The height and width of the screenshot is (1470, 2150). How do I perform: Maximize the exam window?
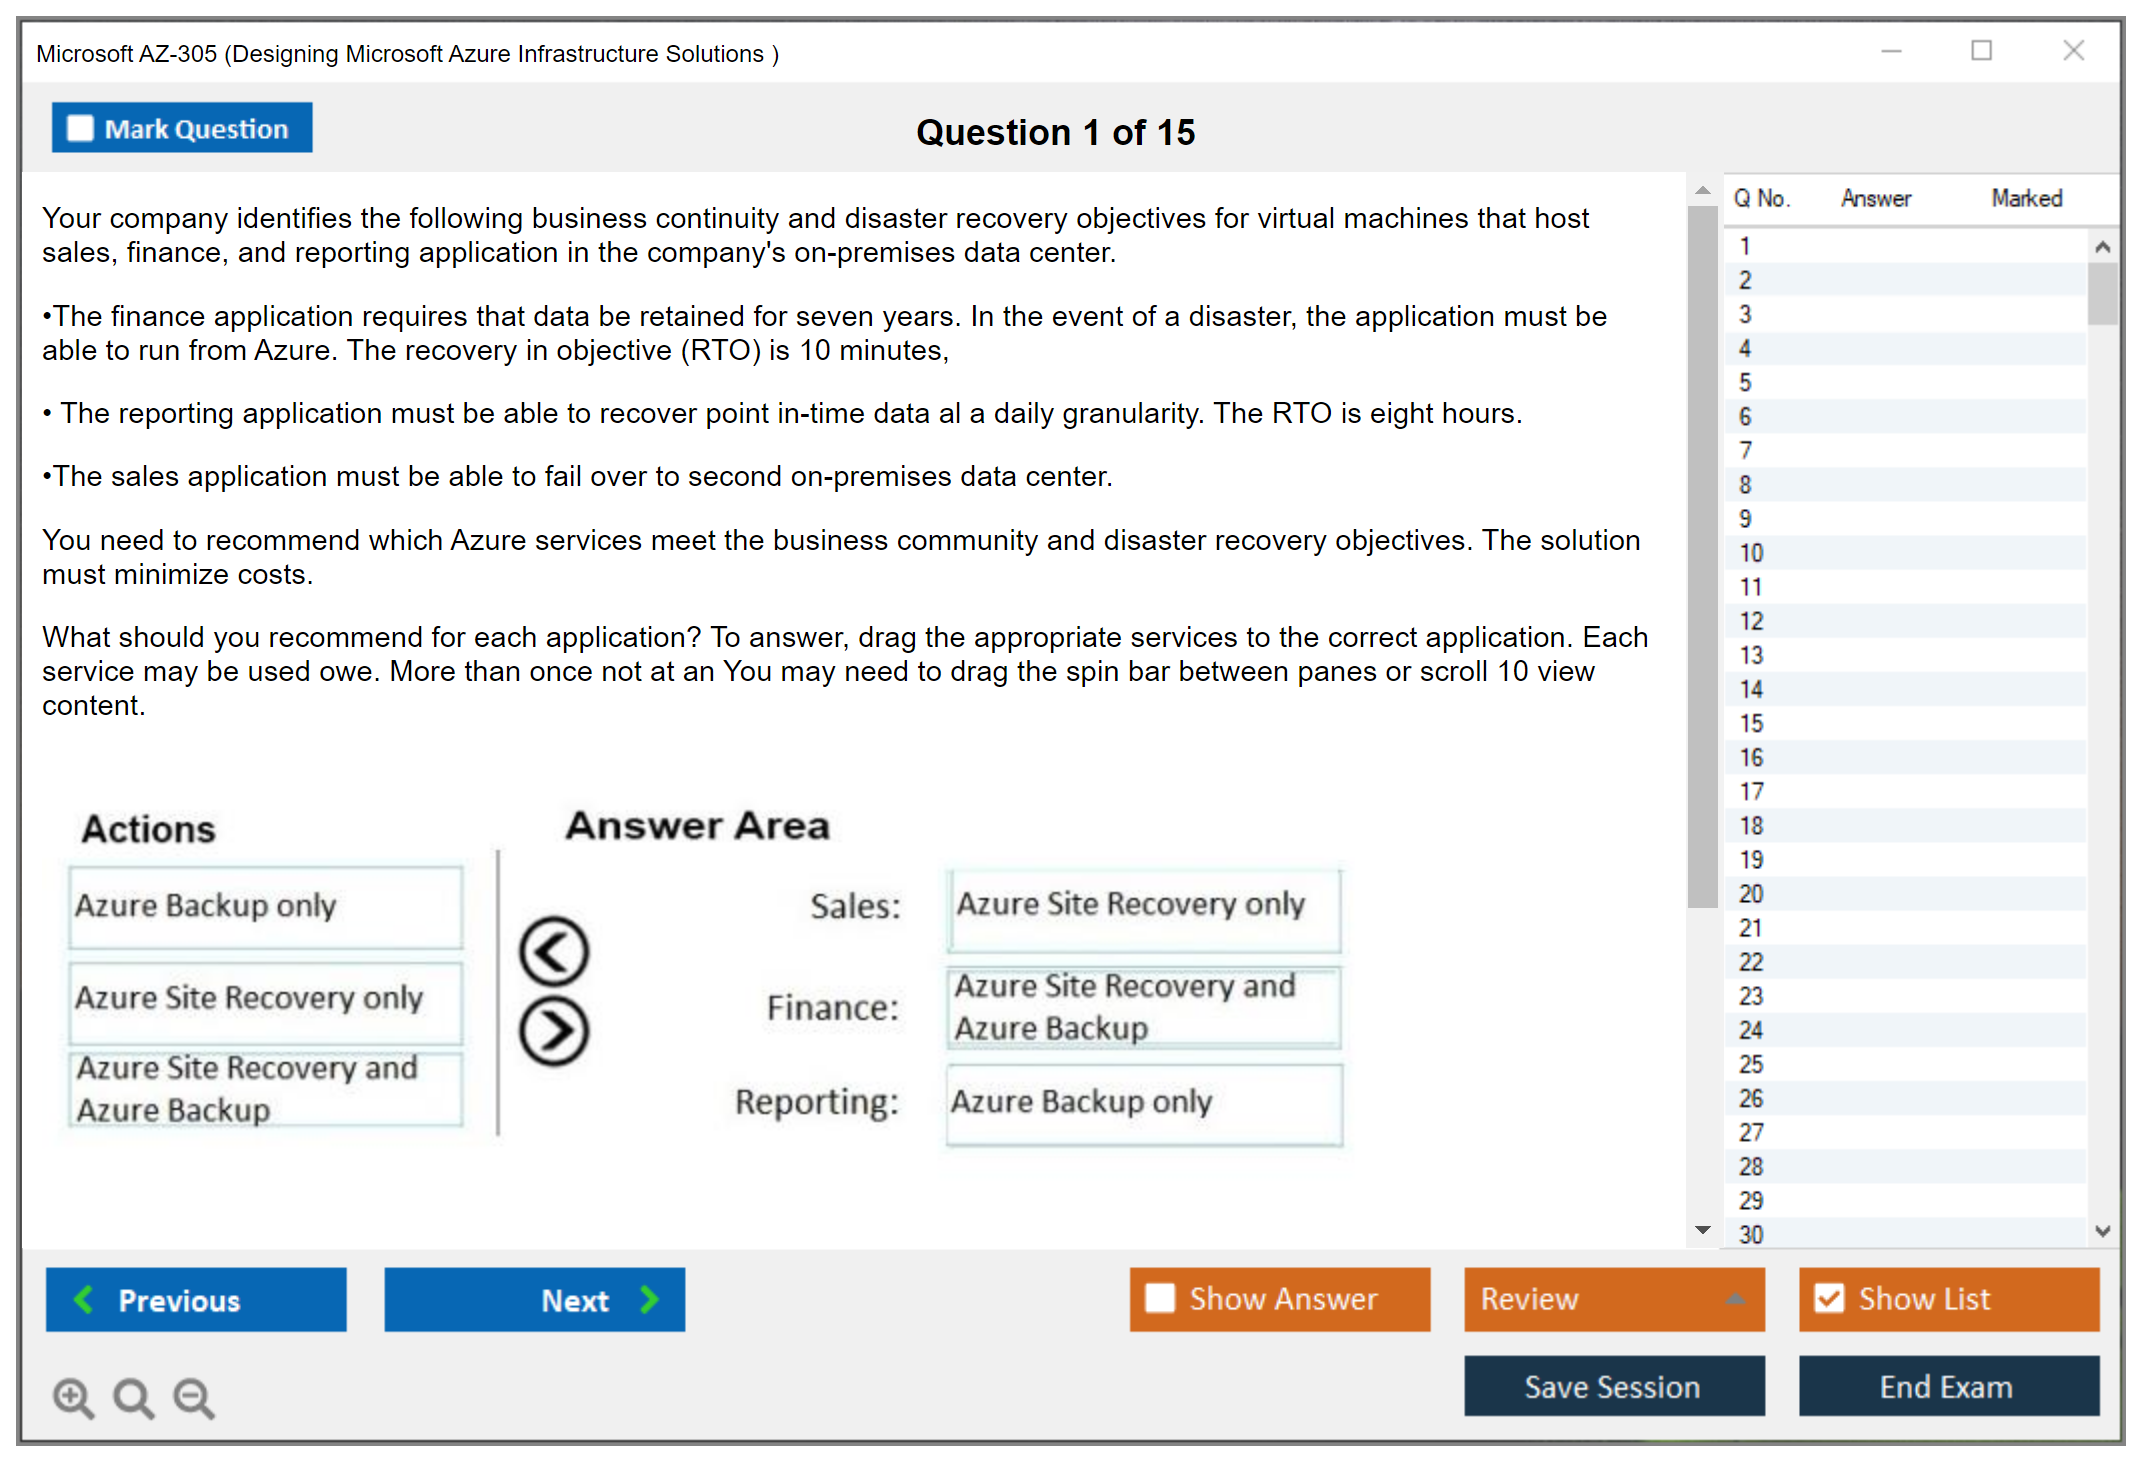pos(1981,51)
